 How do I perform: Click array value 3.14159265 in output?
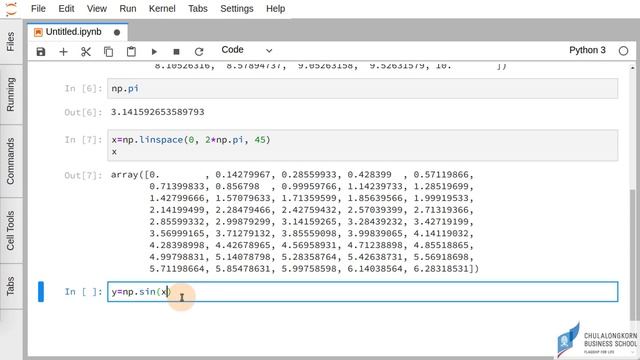309,222
